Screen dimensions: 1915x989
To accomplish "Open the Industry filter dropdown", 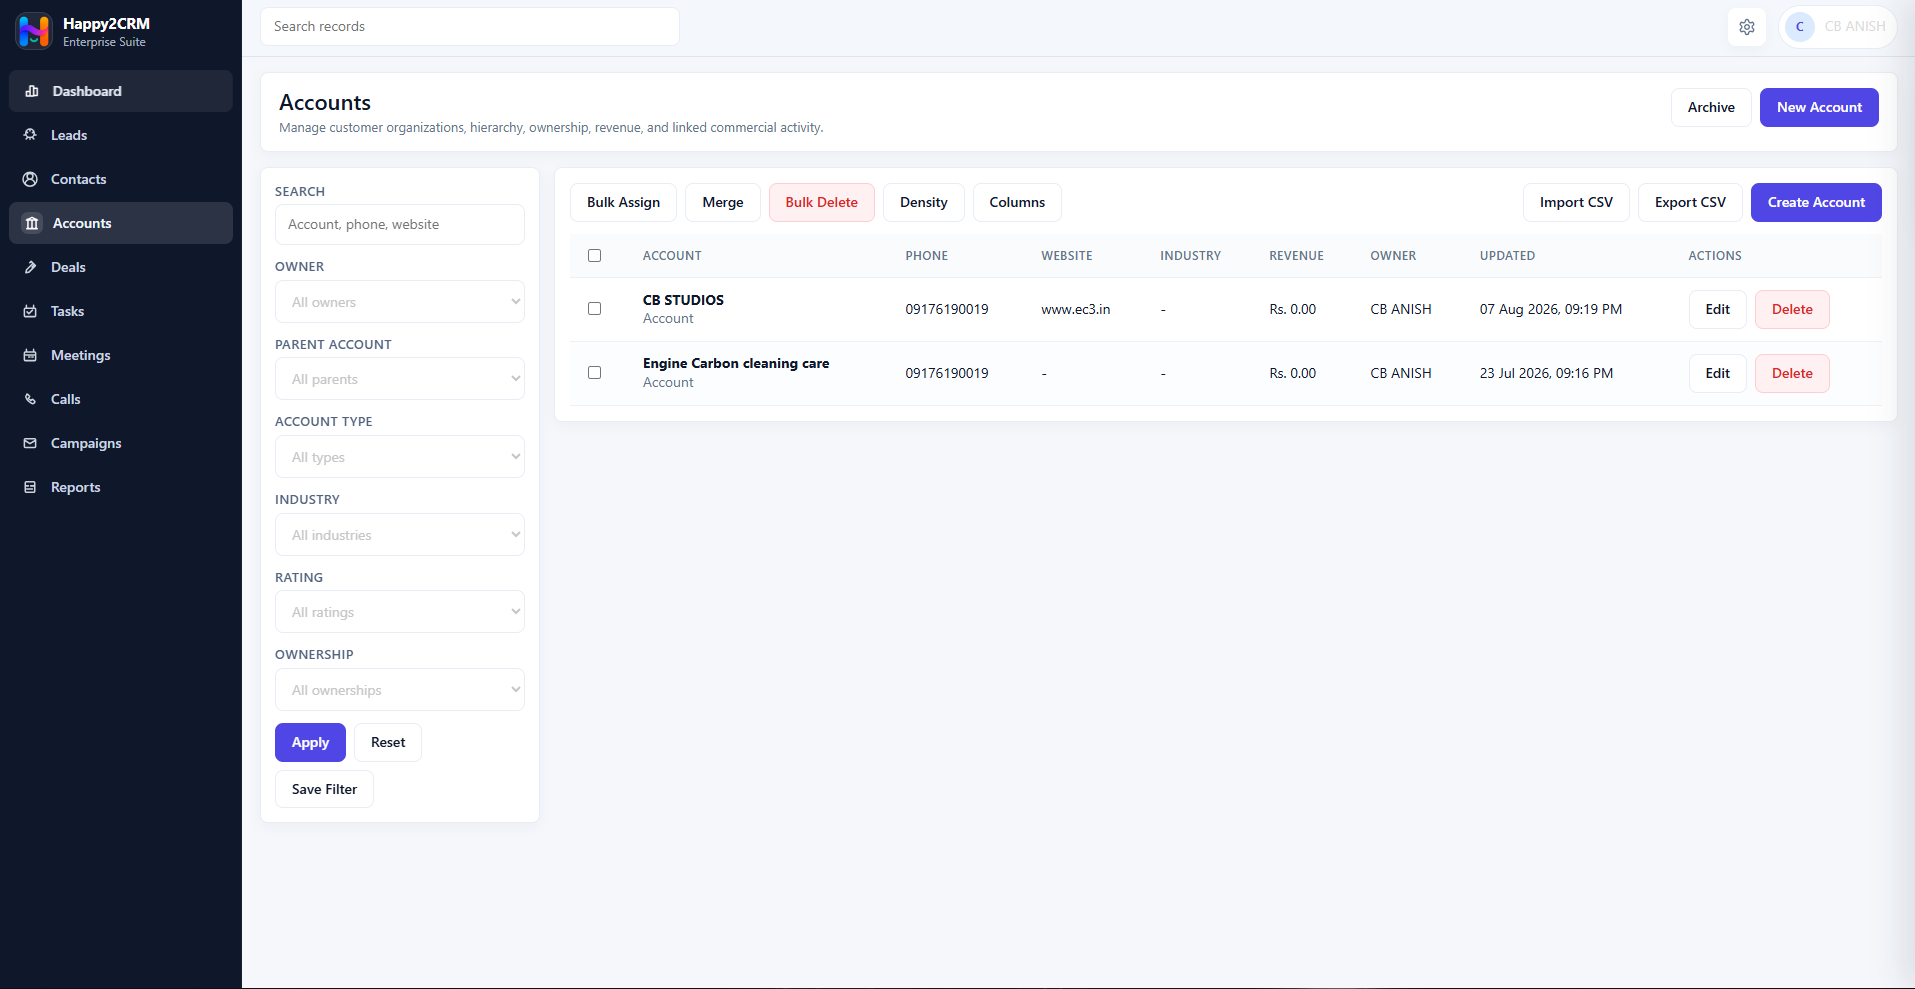I will 400,535.
